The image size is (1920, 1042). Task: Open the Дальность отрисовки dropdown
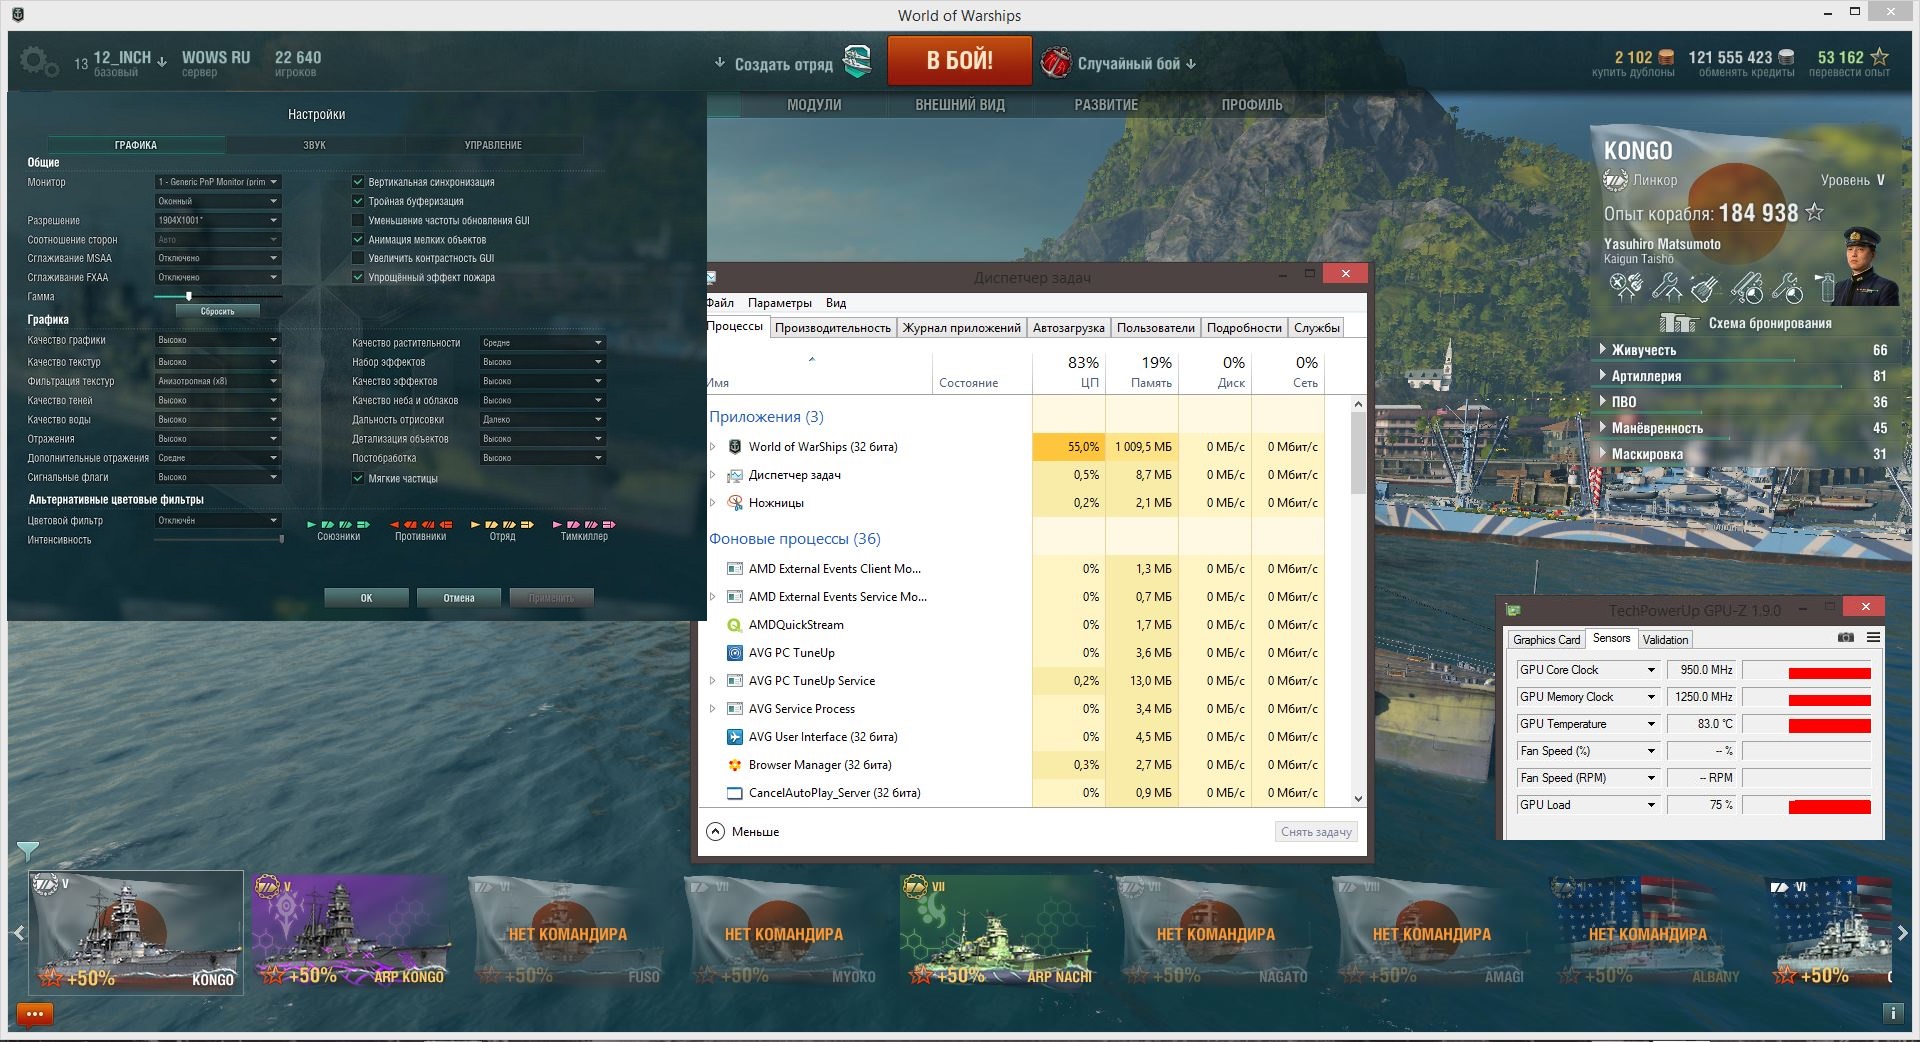(x=542, y=420)
